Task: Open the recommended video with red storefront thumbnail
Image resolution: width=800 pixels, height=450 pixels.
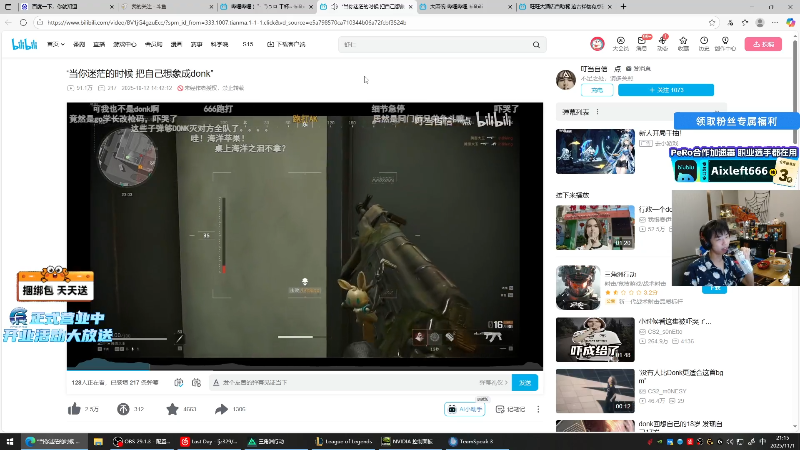Action: pyautogui.click(x=595, y=228)
